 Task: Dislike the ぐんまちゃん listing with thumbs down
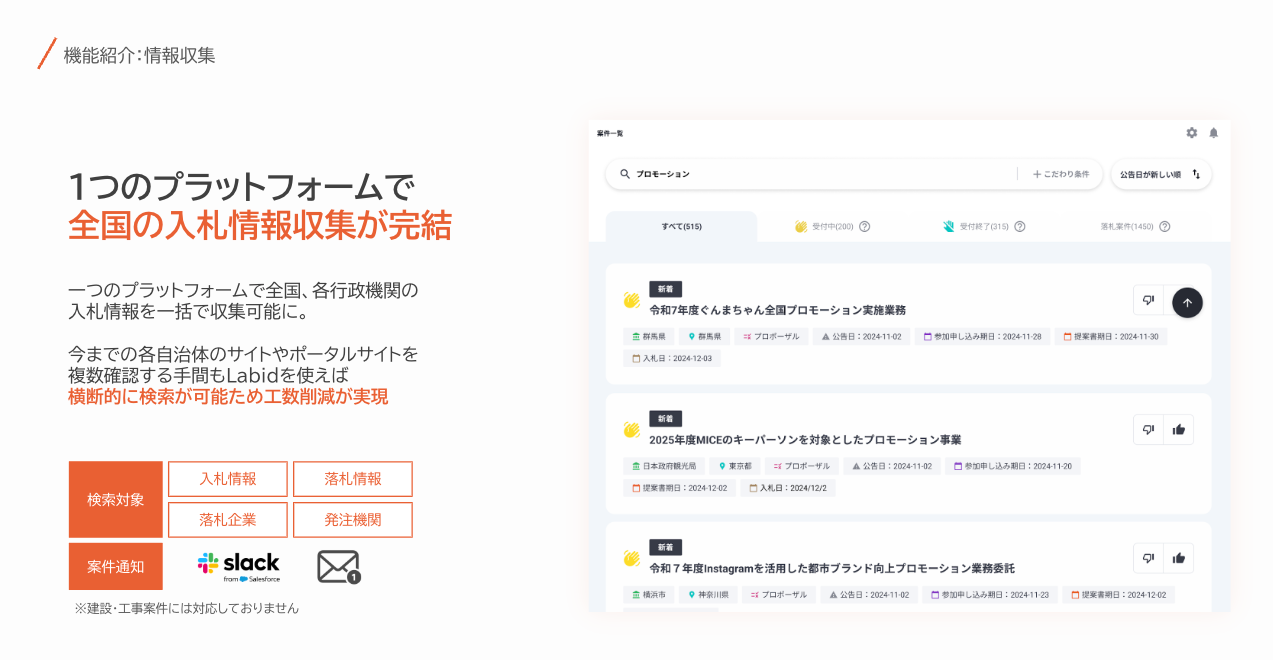point(1149,300)
